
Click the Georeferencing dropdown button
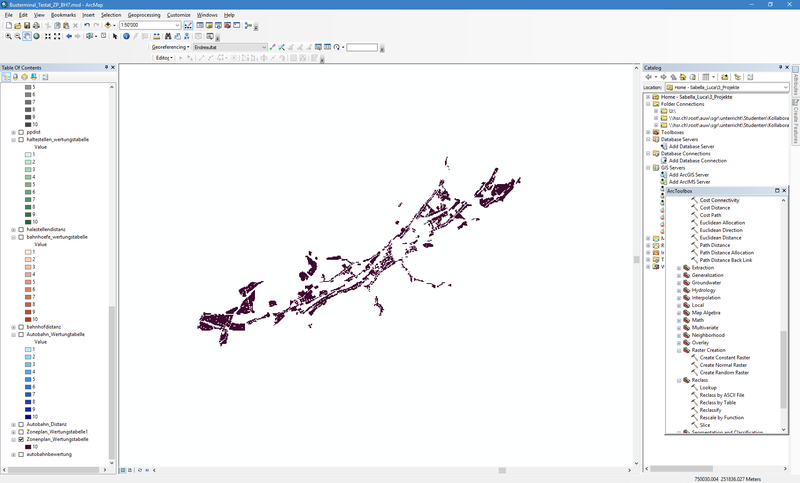pyautogui.click(x=170, y=47)
